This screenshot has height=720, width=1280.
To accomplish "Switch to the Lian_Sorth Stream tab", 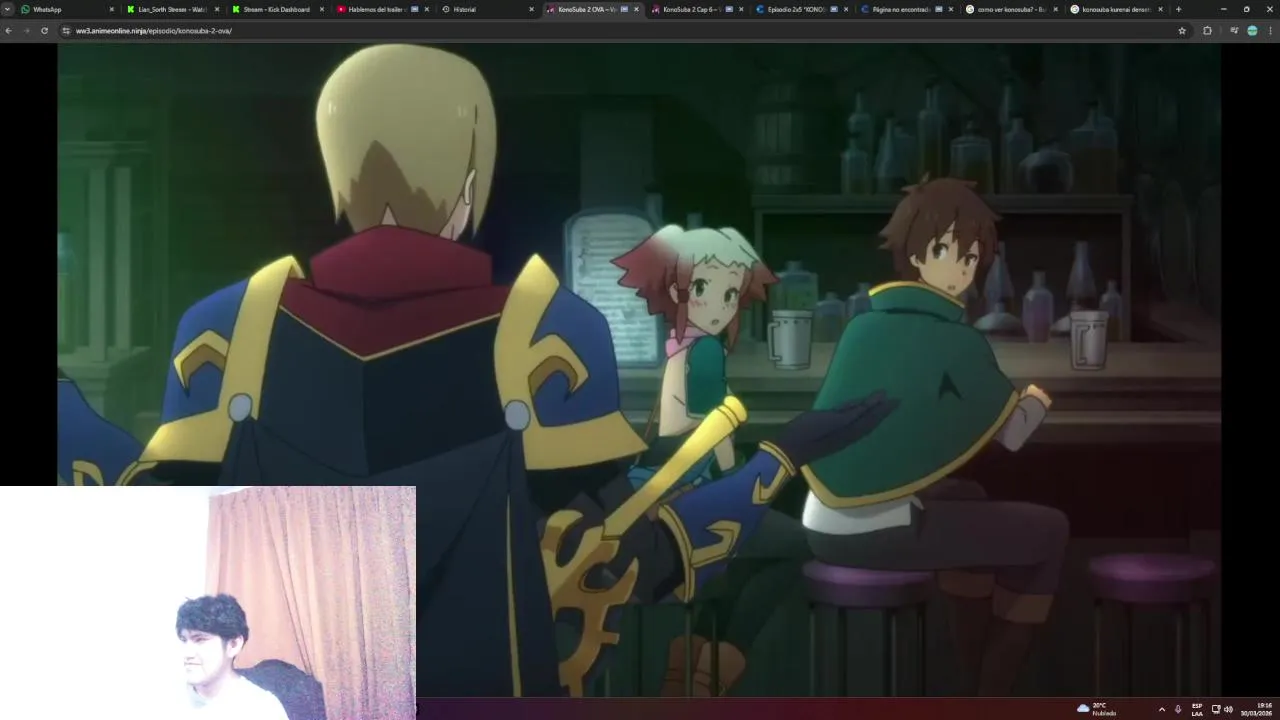I will point(170,9).
